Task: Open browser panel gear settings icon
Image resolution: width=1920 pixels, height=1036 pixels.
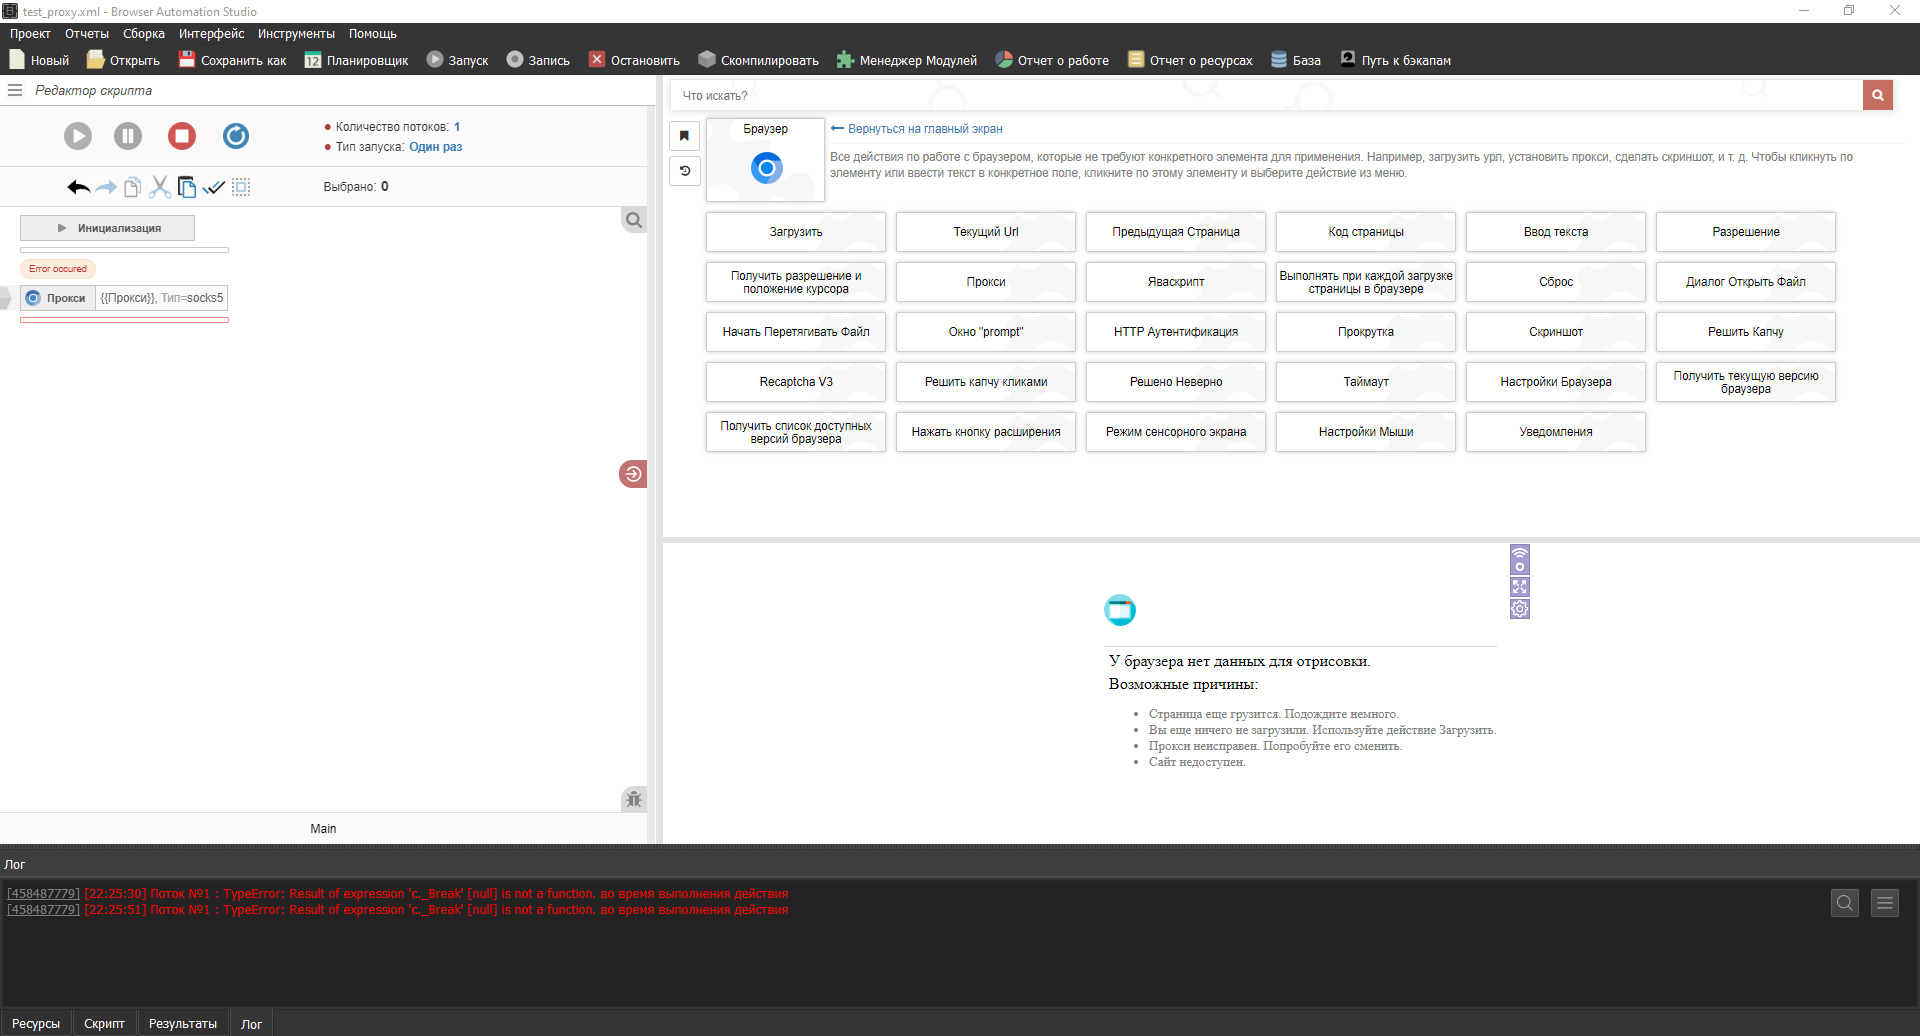Action: (x=1520, y=609)
